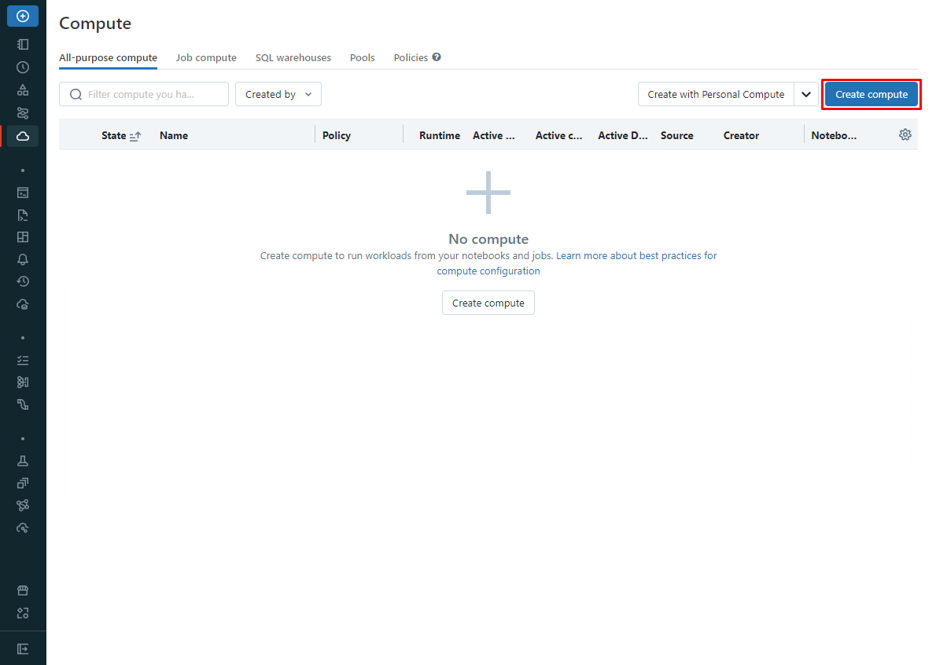Screen dimensions: 936x665
Task: Switch to SQL warehouses tab
Action: click(293, 58)
